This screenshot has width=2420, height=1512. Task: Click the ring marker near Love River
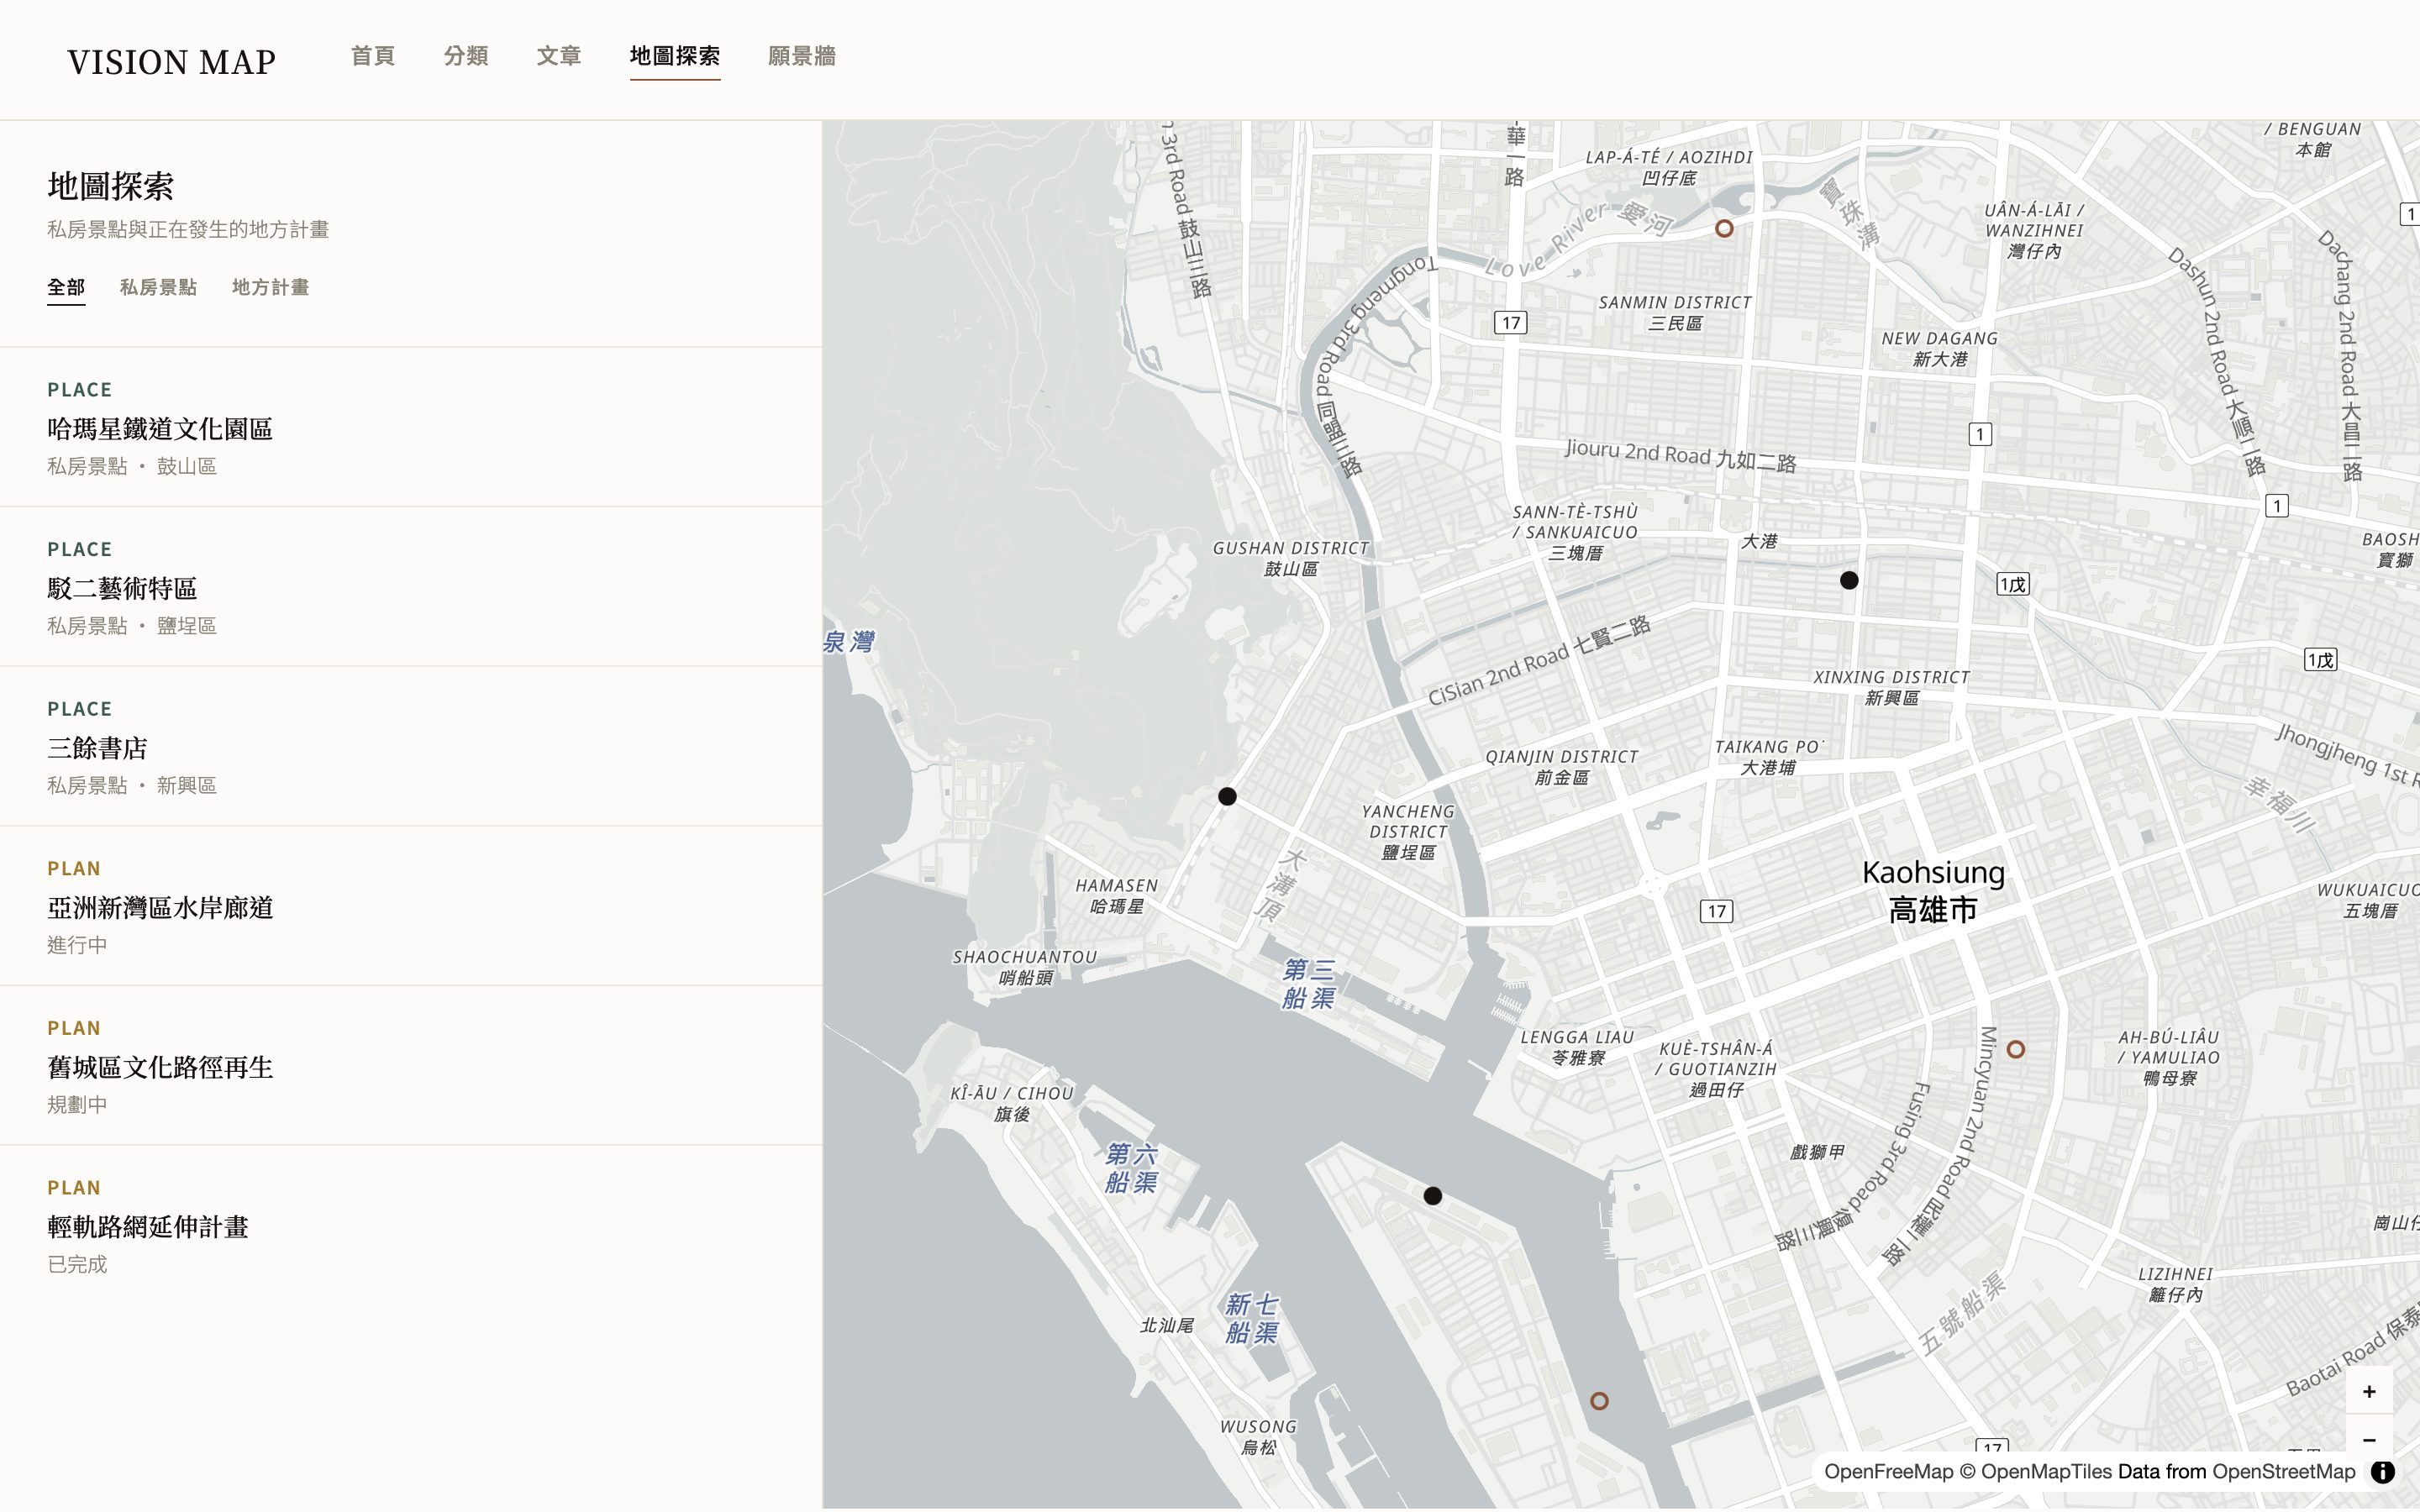[1724, 229]
